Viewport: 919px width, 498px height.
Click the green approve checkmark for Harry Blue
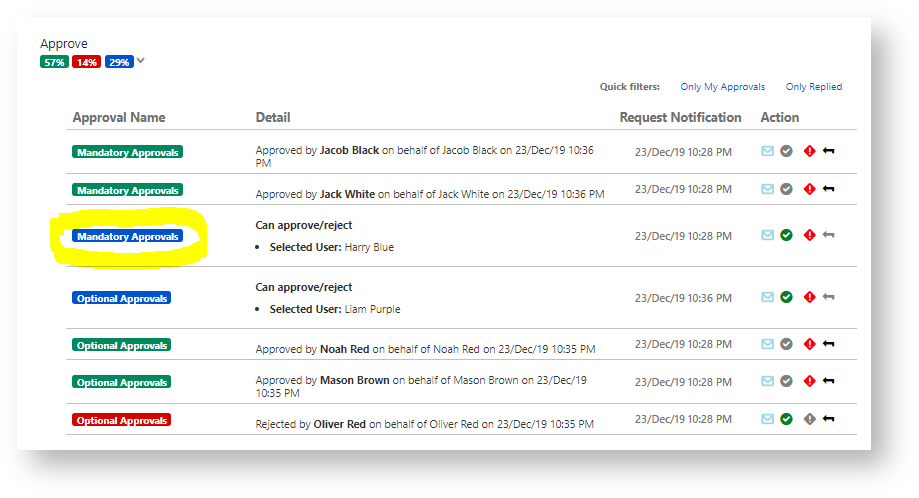coord(787,235)
